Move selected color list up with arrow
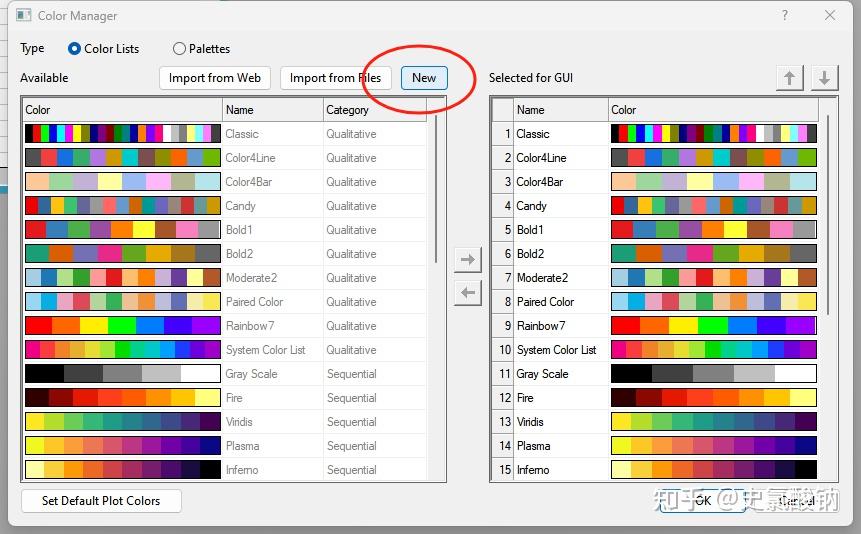This screenshot has width=861, height=534. tap(790, 77)
